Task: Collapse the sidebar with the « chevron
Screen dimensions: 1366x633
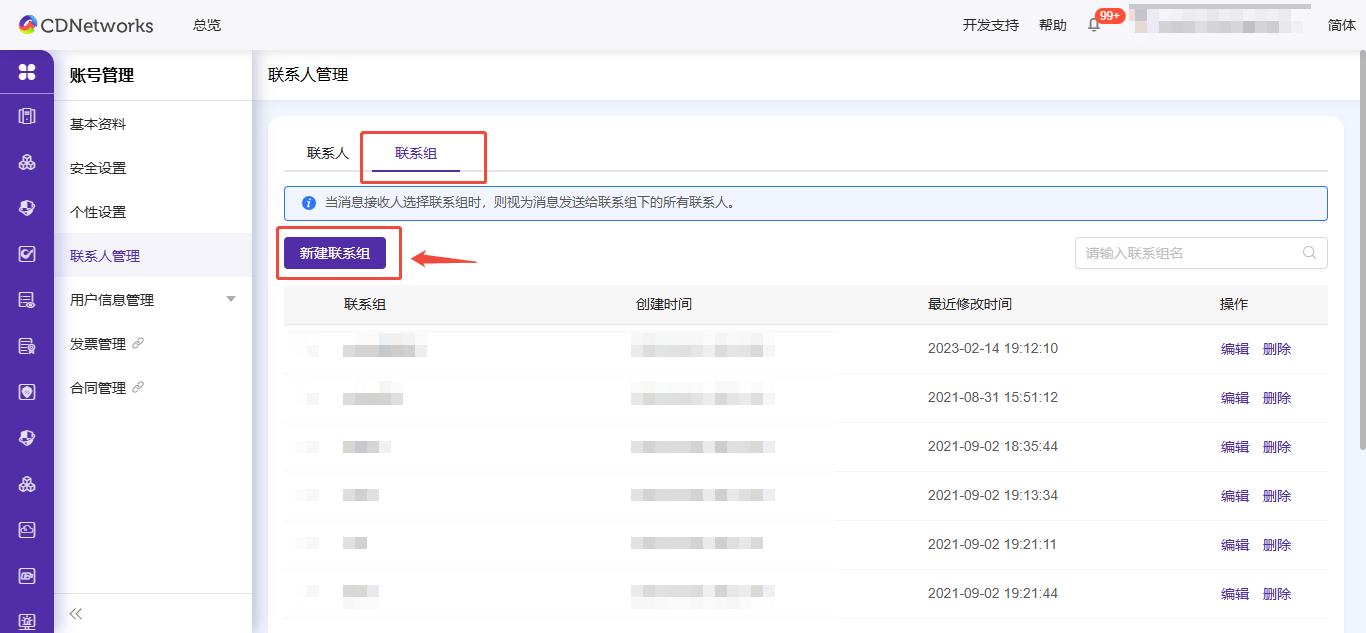Action: [75, 613]
